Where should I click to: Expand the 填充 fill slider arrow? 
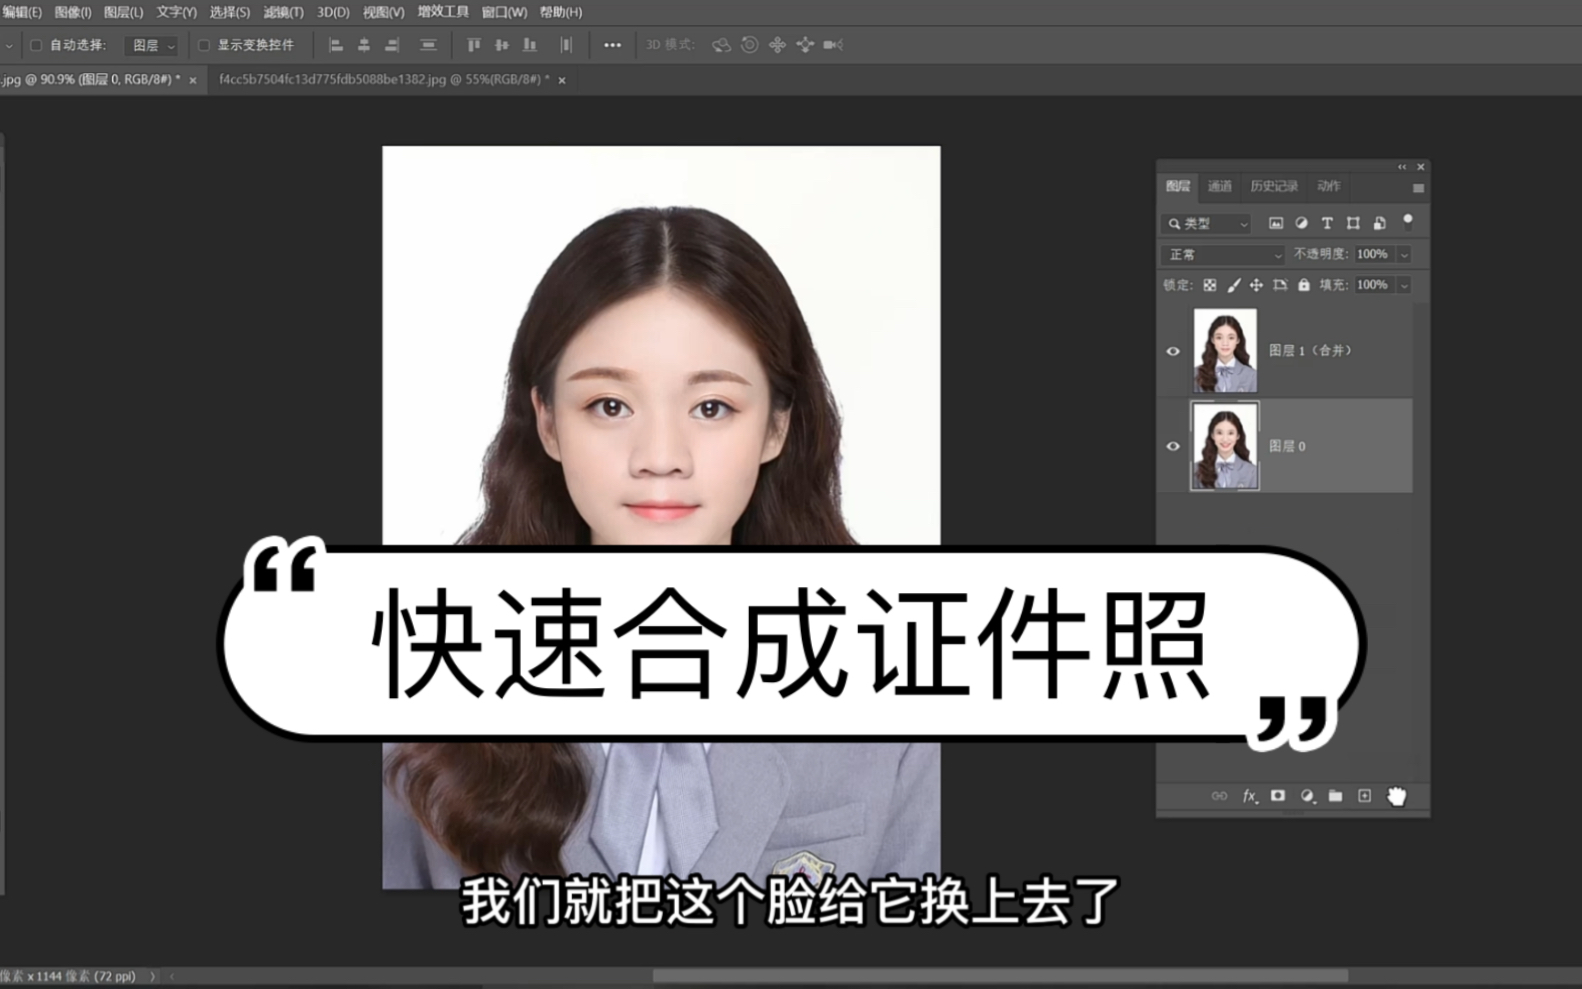1404,285
